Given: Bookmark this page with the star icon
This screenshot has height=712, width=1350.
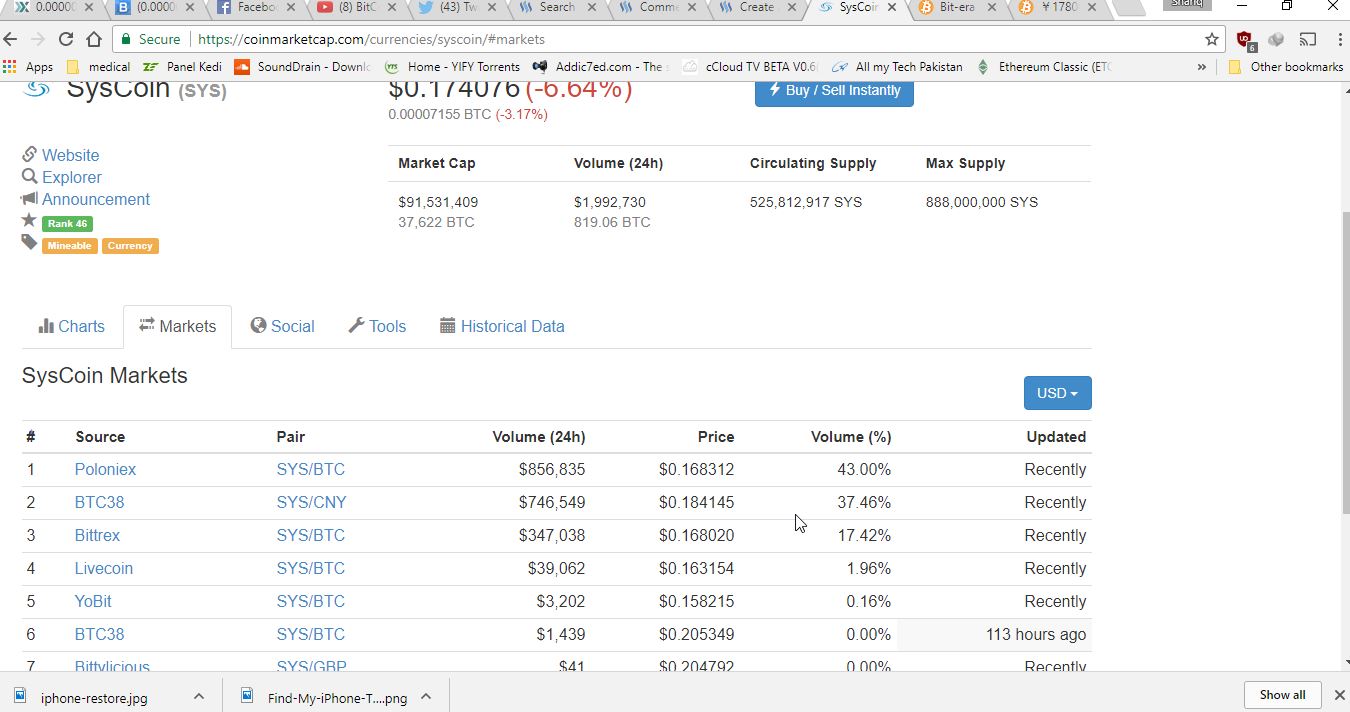Looking at the screenshot, I should (x=1212, y=40).
